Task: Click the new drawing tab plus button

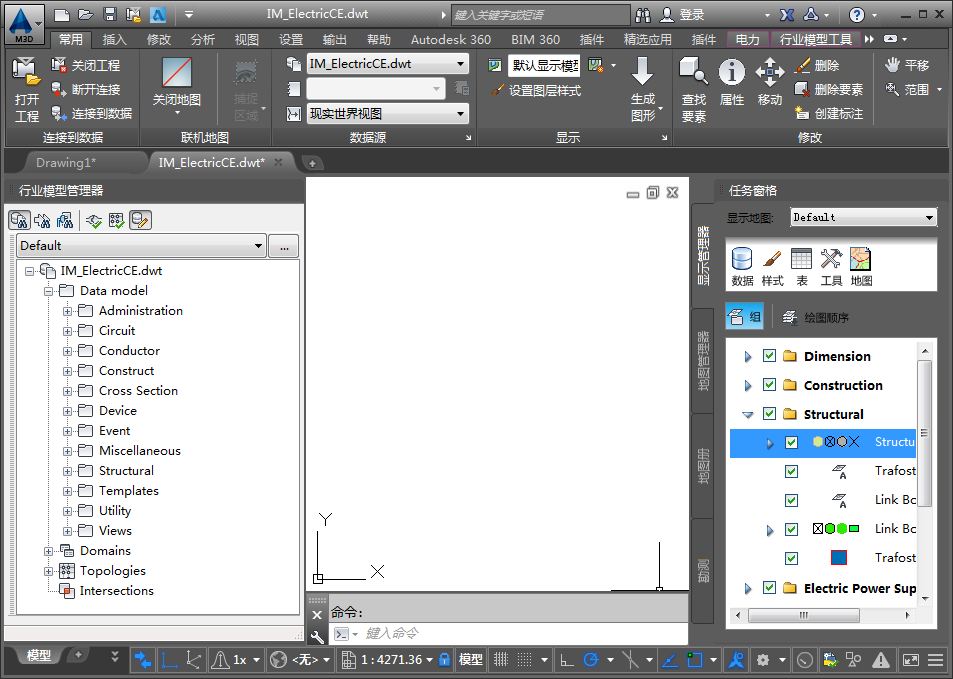Action: click(312, 163)
